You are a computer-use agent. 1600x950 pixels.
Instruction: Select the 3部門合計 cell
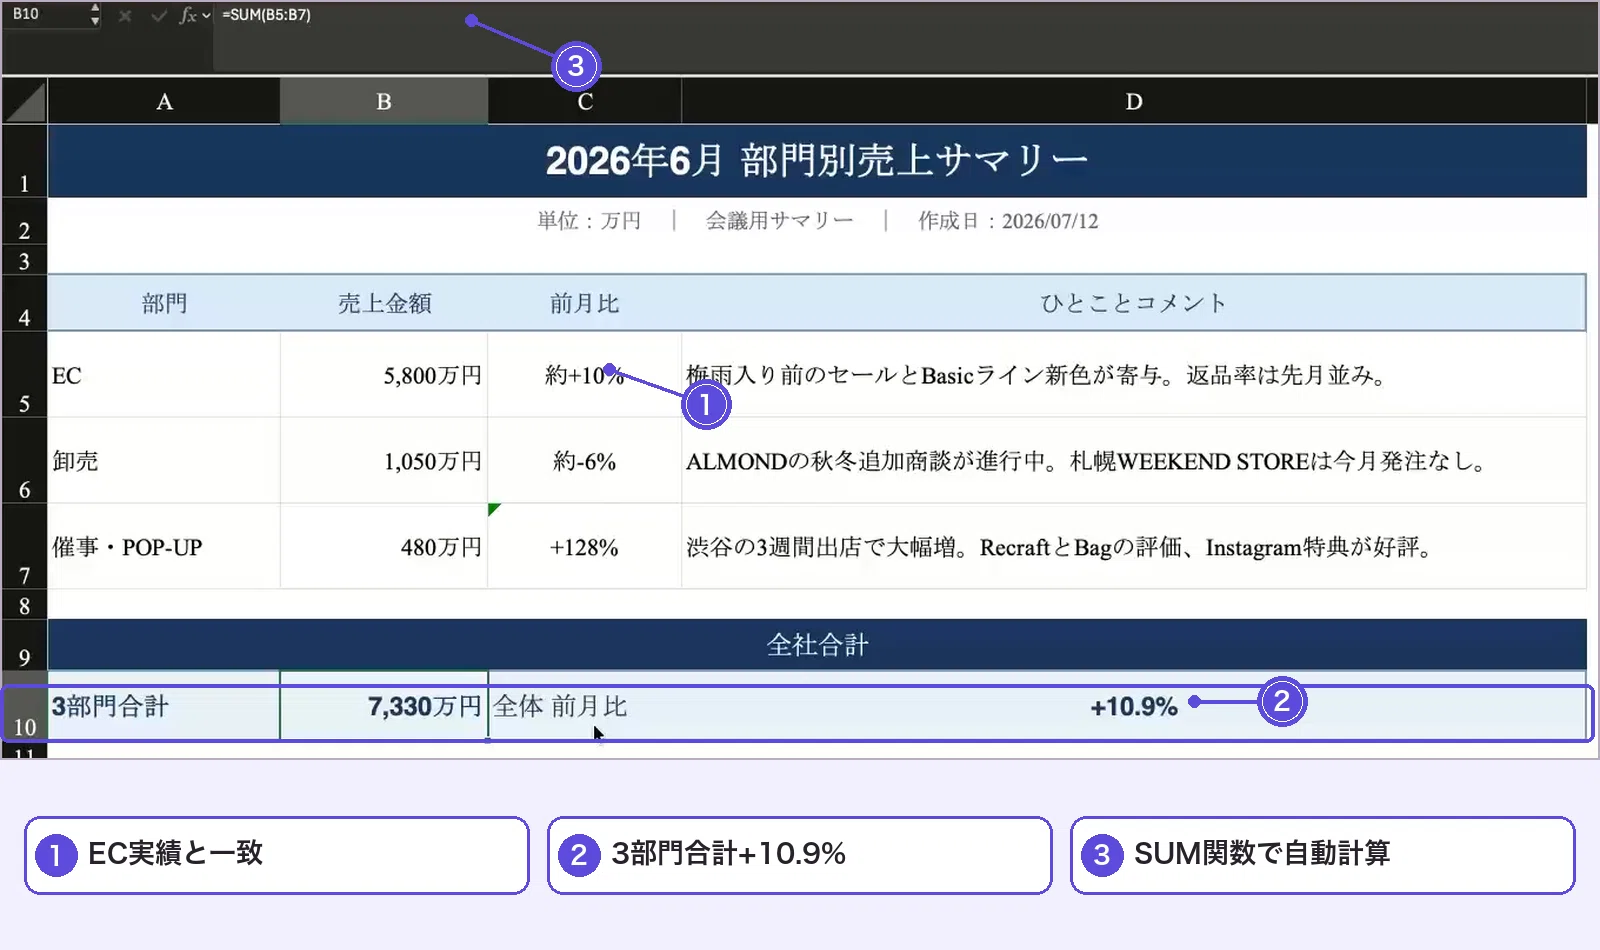point(164,706)
